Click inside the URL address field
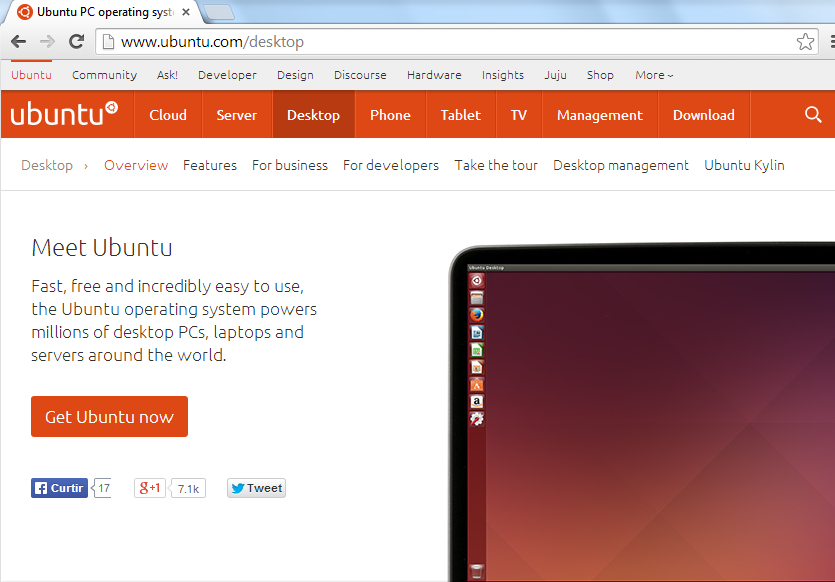The height and width of the screenshot is (582, 835). point(455,42)
